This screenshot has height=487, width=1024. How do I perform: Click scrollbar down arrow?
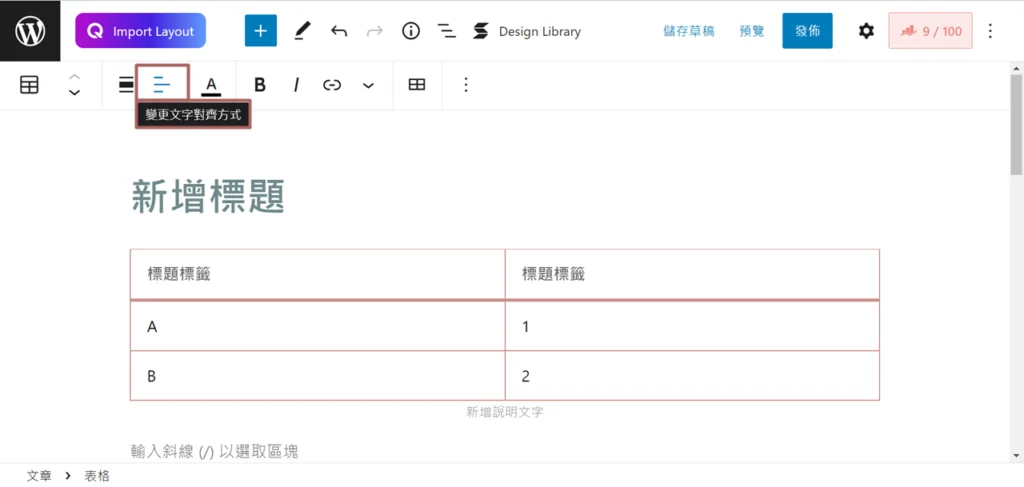point(1016,456)
